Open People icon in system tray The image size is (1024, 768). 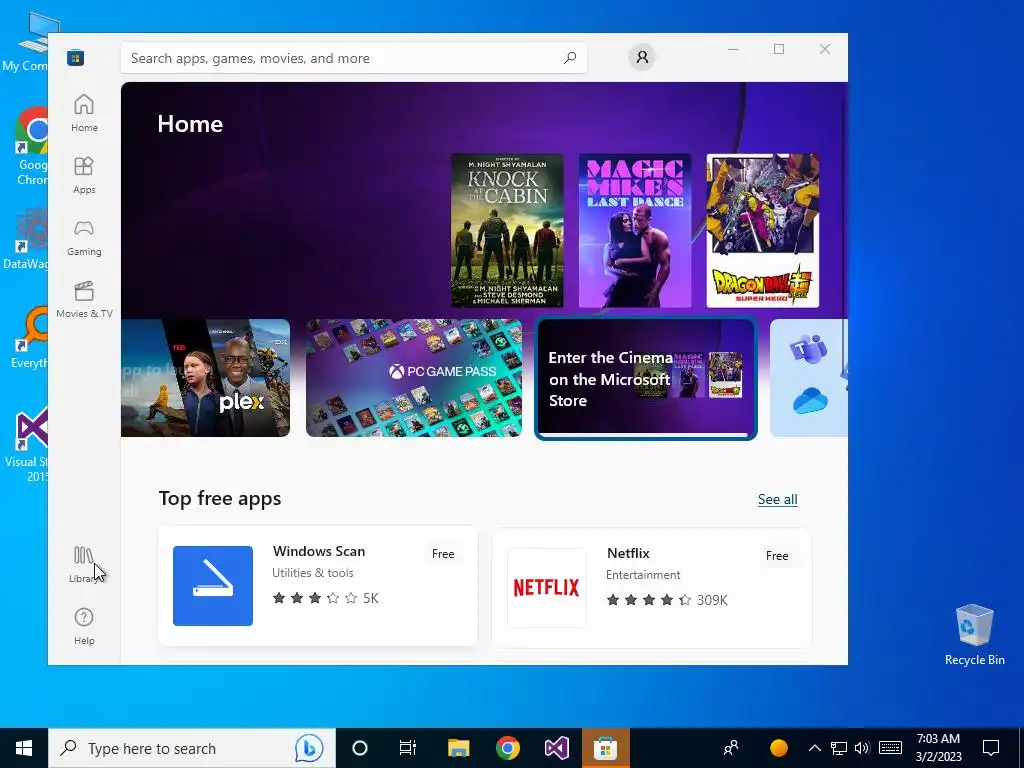(x=731, y=748)
